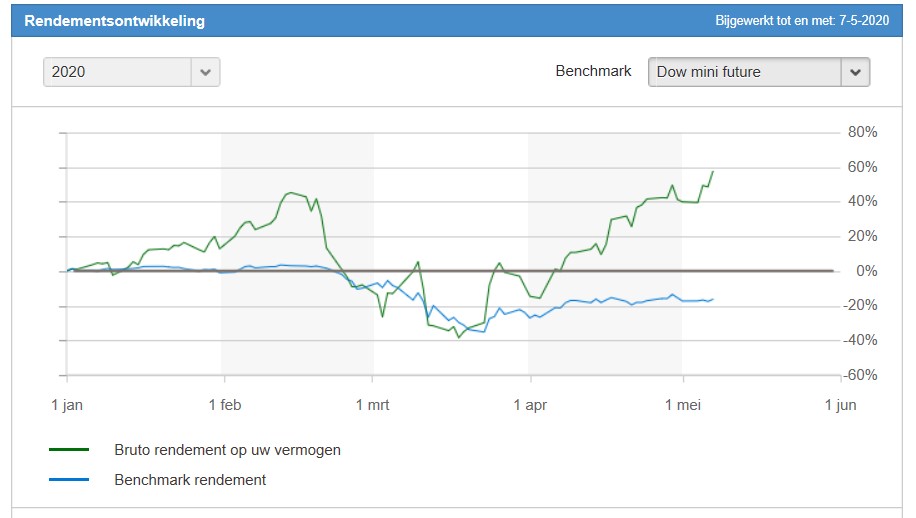The width and height of the screenshot is (916, 518).
Task: Click the blue legend line swatch
Action: (69, 480)
